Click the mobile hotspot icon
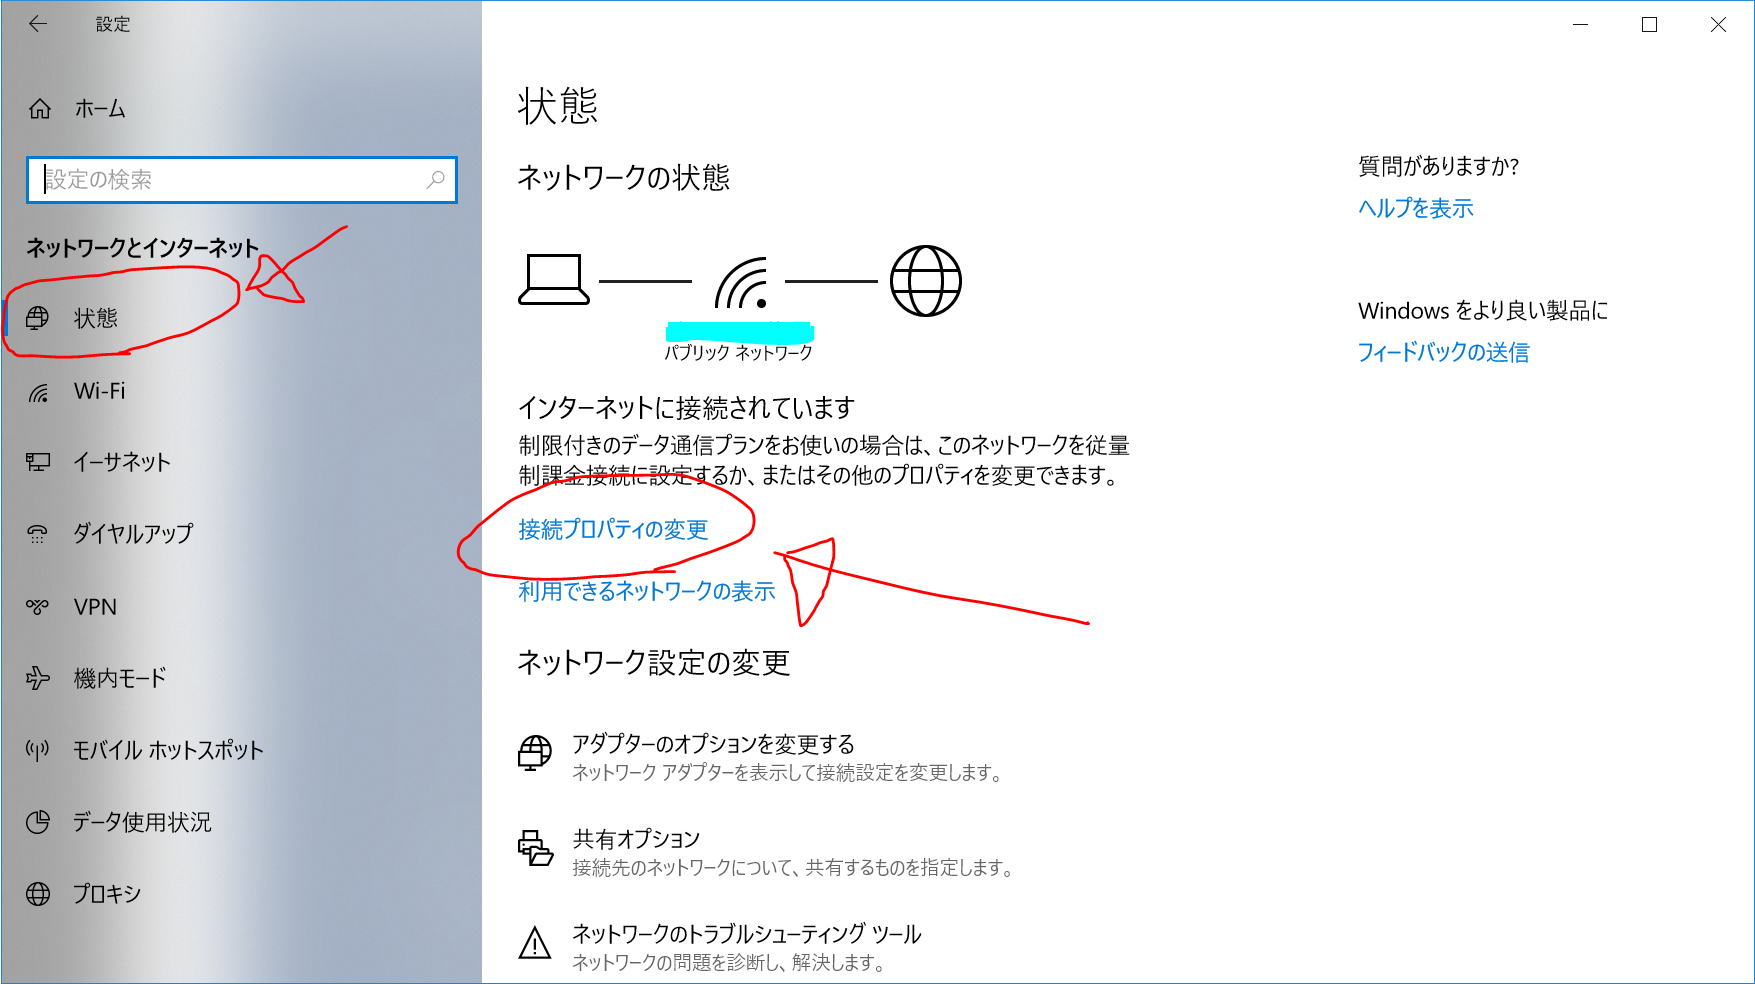This screenshot has height=984, width=1755. pos(38,750)
